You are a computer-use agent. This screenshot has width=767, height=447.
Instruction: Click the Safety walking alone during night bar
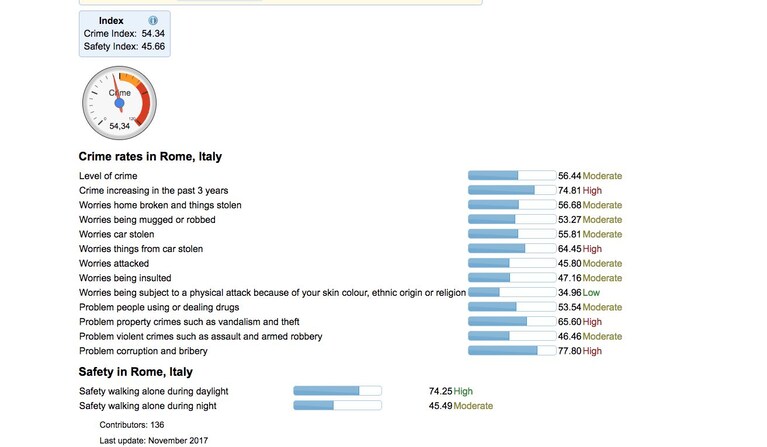(x=338, y=405)
